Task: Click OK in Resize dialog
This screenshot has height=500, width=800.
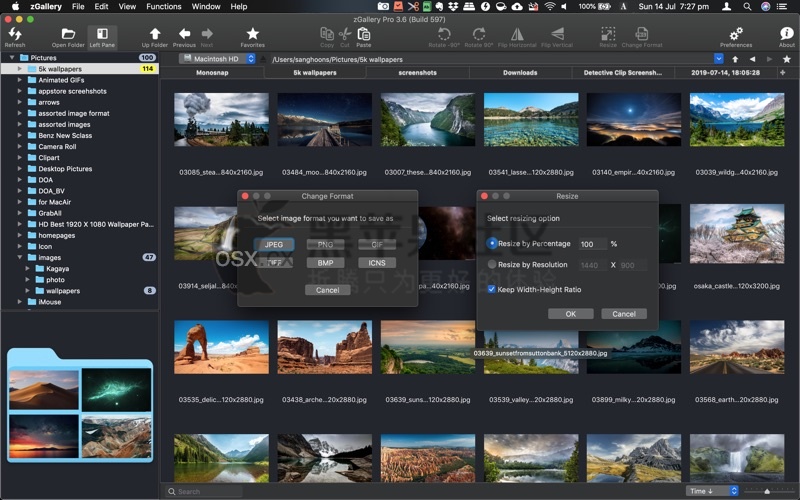Action: coord(570,314)
